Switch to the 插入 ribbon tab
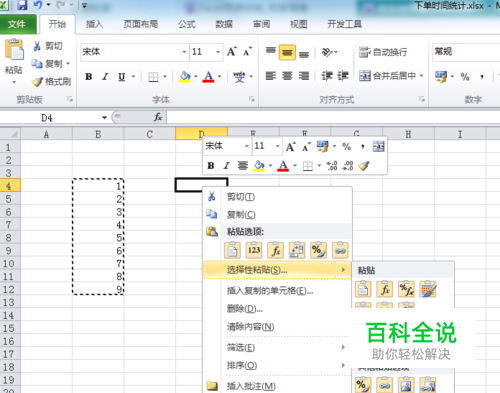 coord(95,24)
